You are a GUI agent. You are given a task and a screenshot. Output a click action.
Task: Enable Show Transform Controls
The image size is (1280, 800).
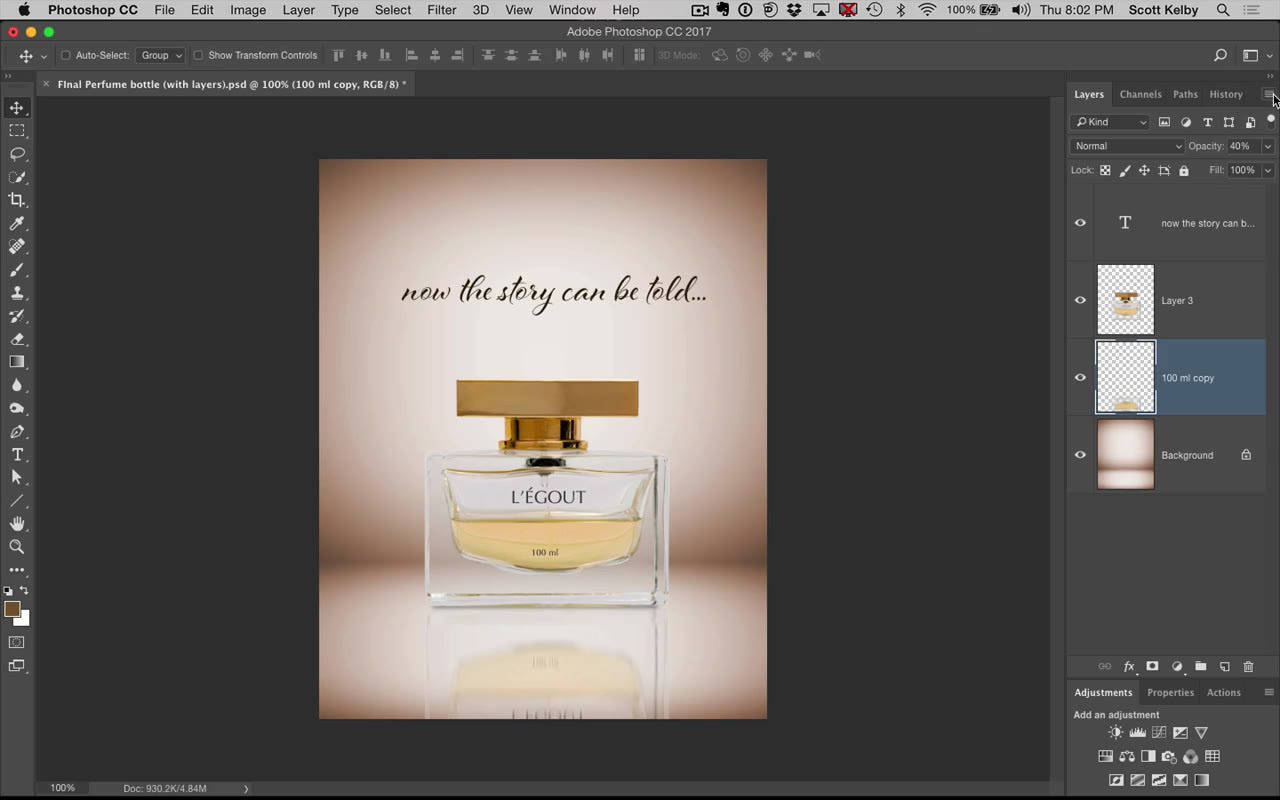pos(197,55)
